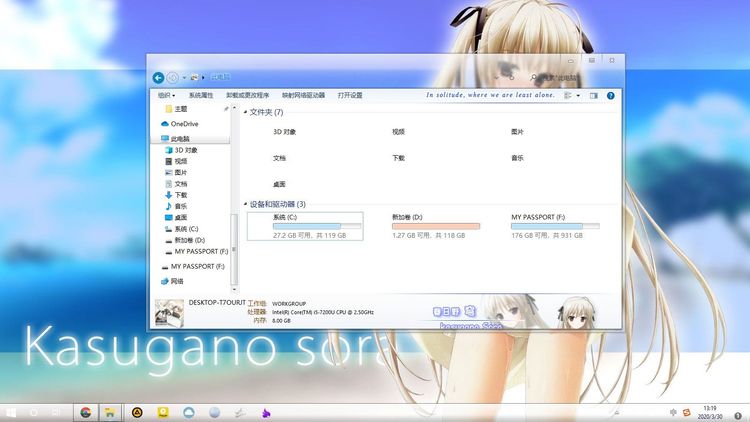750x422 pixels.
Task: Go back with the blue back arrow
Action: pyautogui.click(x=158, y=78)
